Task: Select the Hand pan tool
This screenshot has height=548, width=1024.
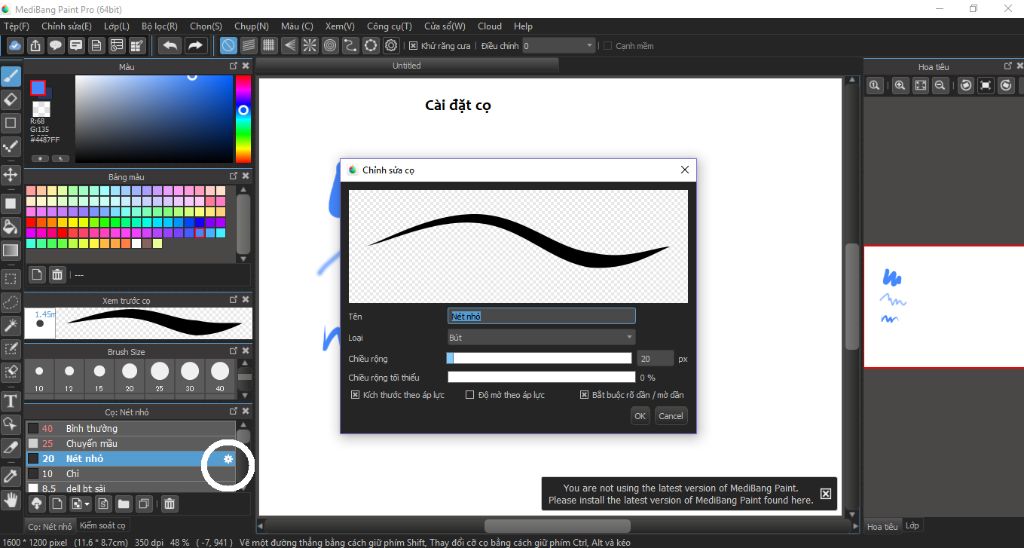Action: [x=10, y=500]
